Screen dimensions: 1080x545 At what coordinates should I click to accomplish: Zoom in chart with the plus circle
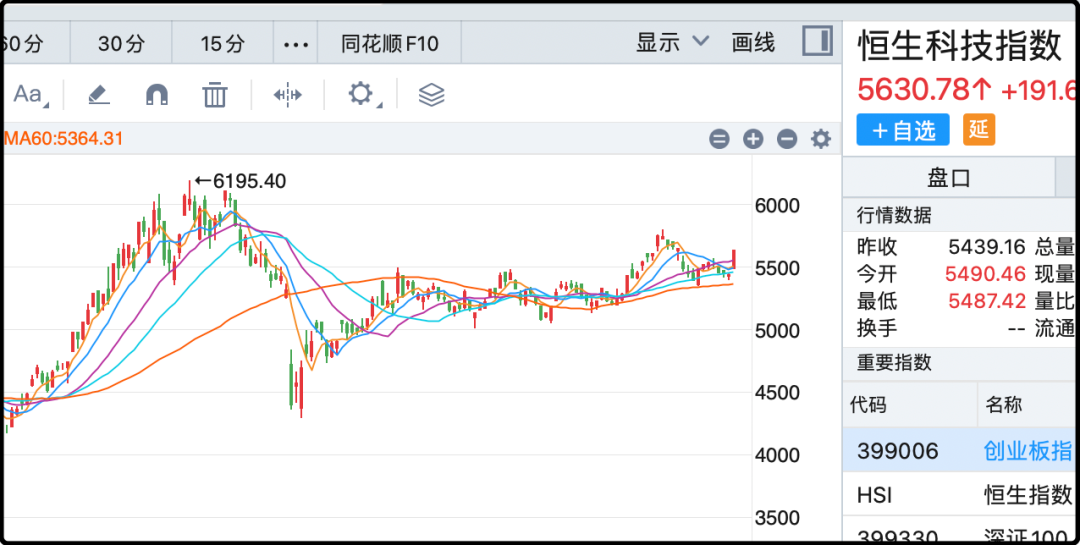coord(753,139)
